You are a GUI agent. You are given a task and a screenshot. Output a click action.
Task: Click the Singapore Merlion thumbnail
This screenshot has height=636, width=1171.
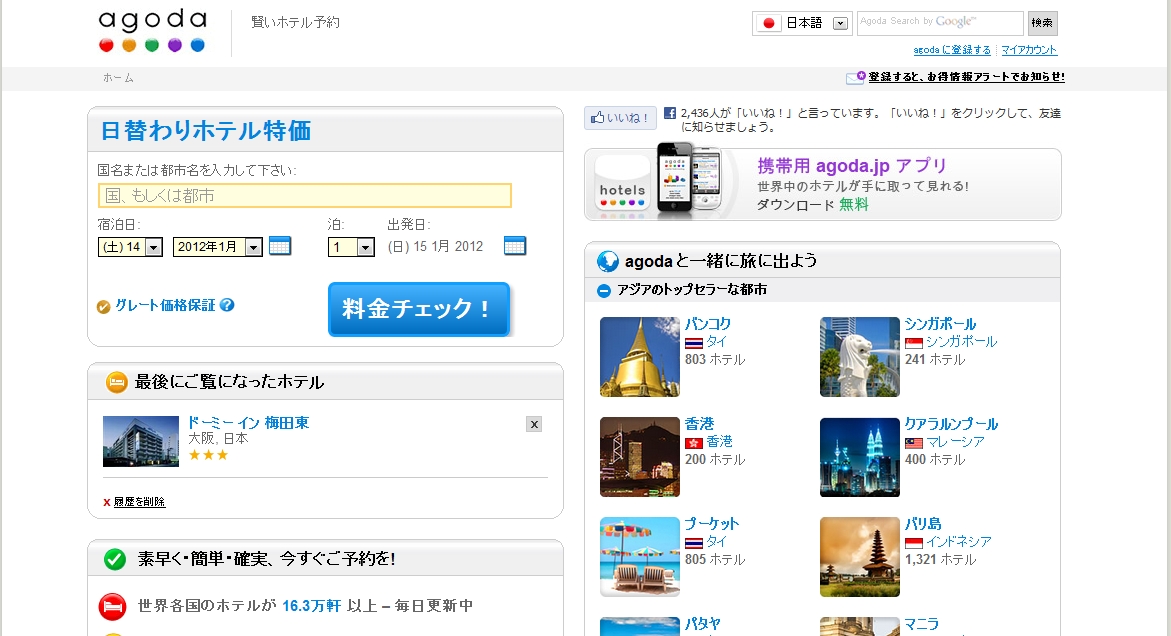tap(860, 357)
